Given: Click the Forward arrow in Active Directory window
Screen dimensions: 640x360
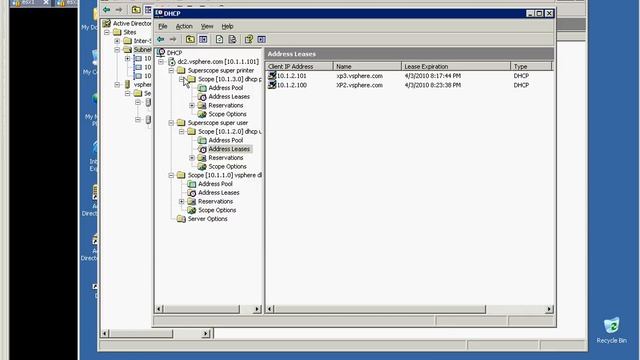Looking at the screenshot, I should click(x=119, y=9).
